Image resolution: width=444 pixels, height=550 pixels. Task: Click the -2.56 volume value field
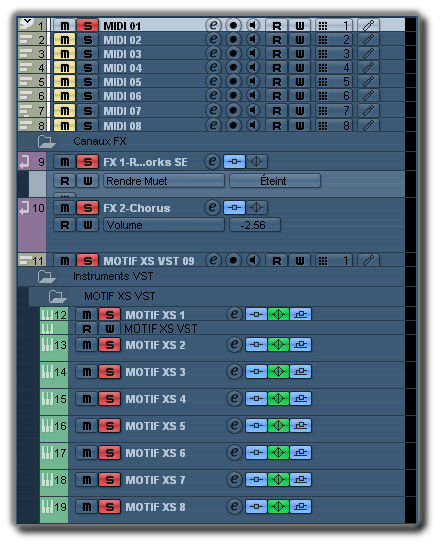pos(255,225)
